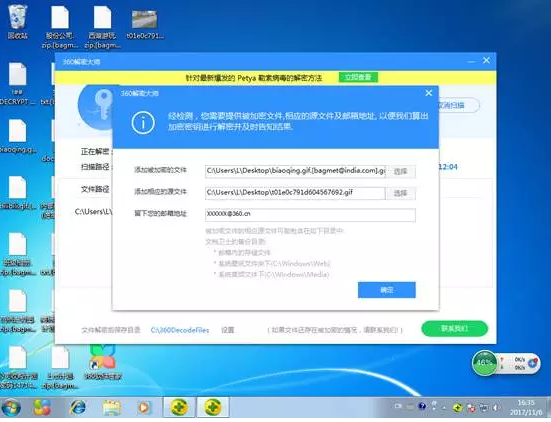This screenshot has width=551, height=422.
Task: Select the DECRYPT desktop file
Action: click(x=17, y=84)
